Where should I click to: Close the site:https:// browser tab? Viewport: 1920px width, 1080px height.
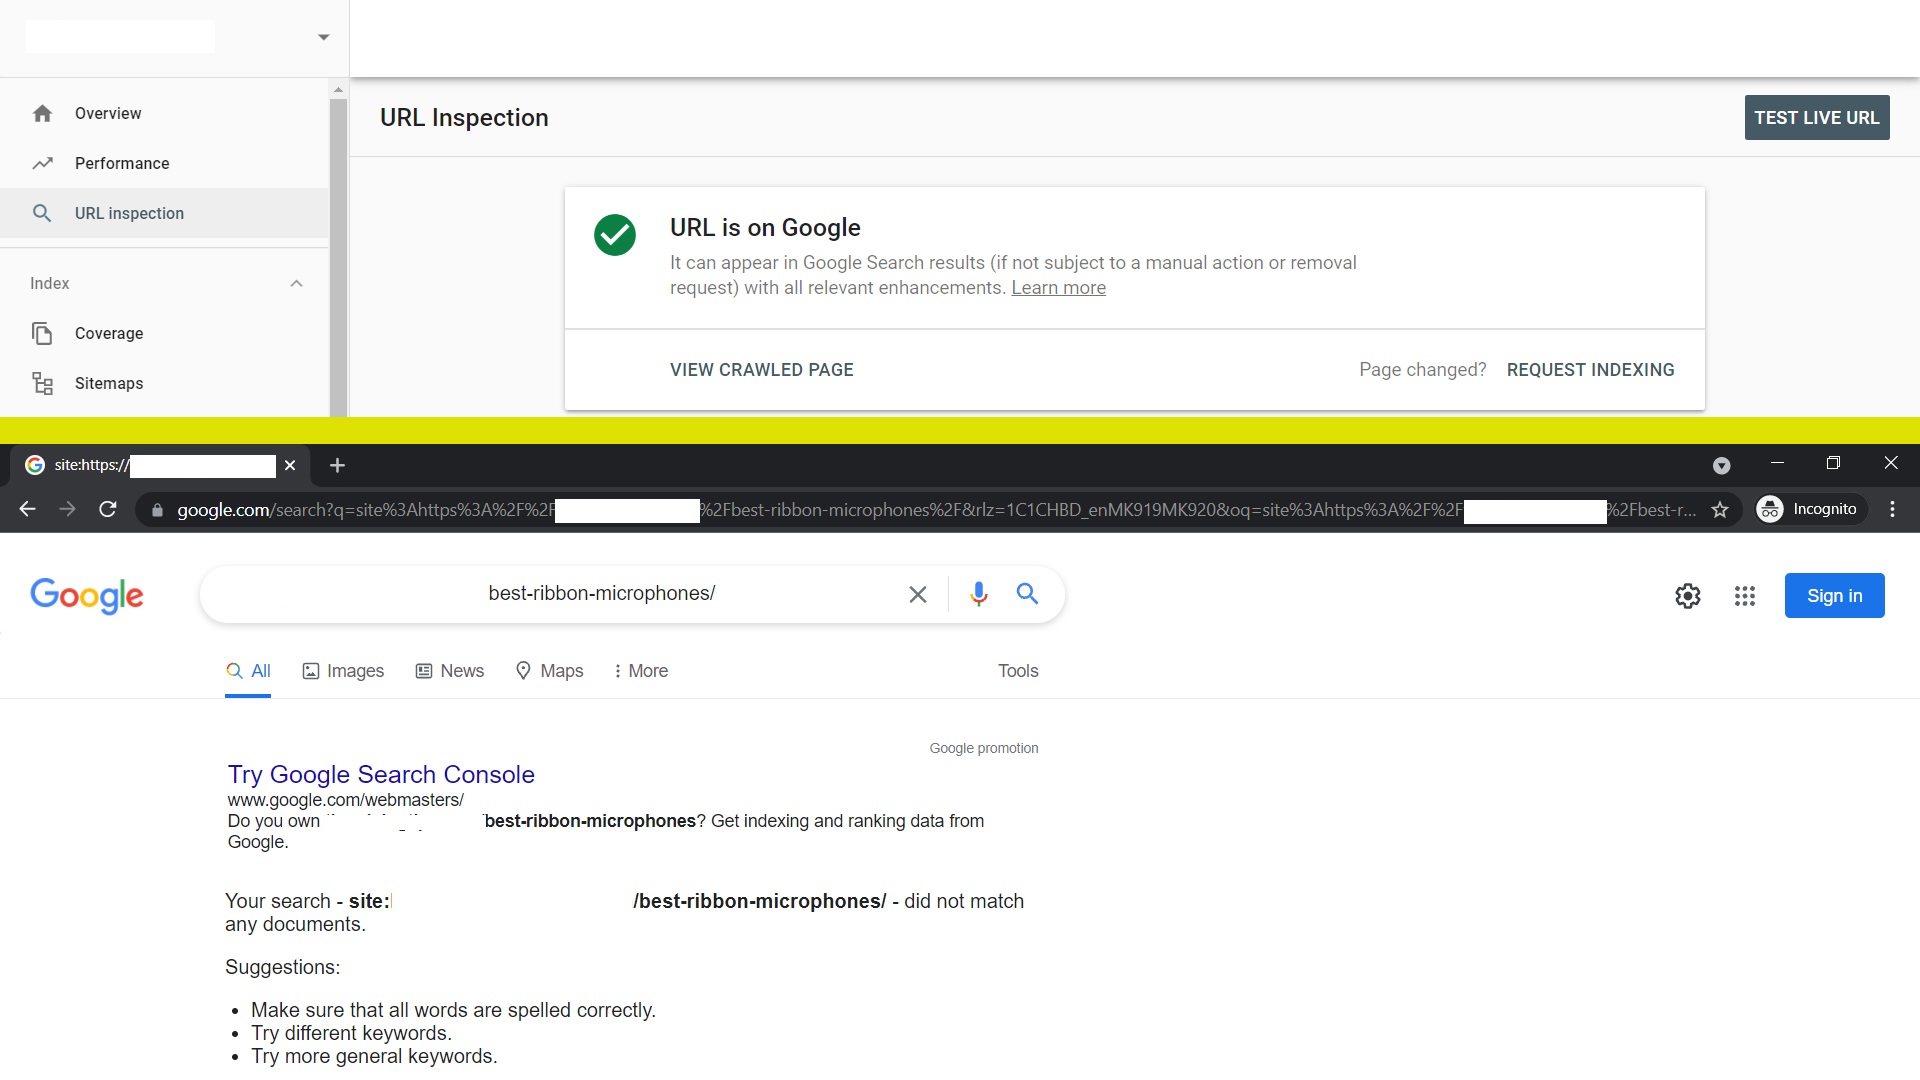[x=290, y=465]
